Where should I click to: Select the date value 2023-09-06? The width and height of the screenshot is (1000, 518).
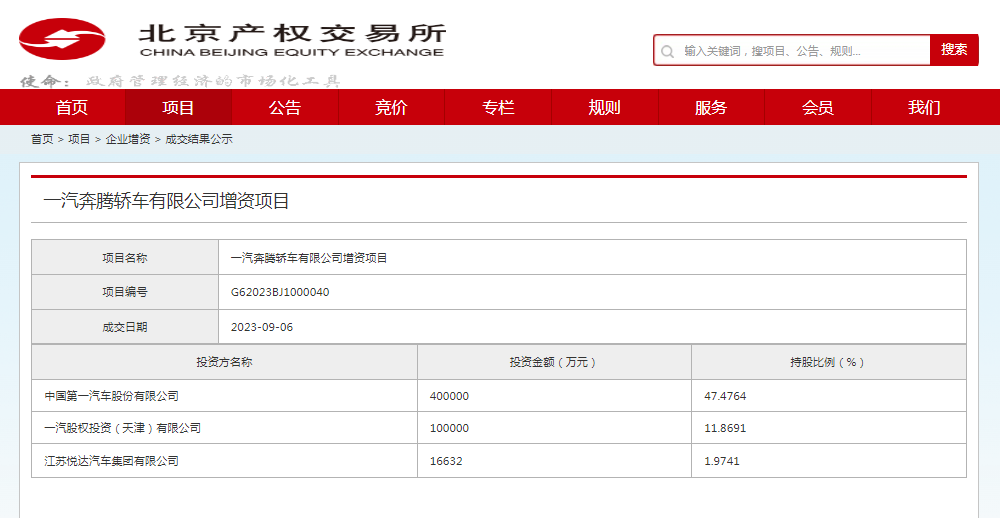(262, 327)
